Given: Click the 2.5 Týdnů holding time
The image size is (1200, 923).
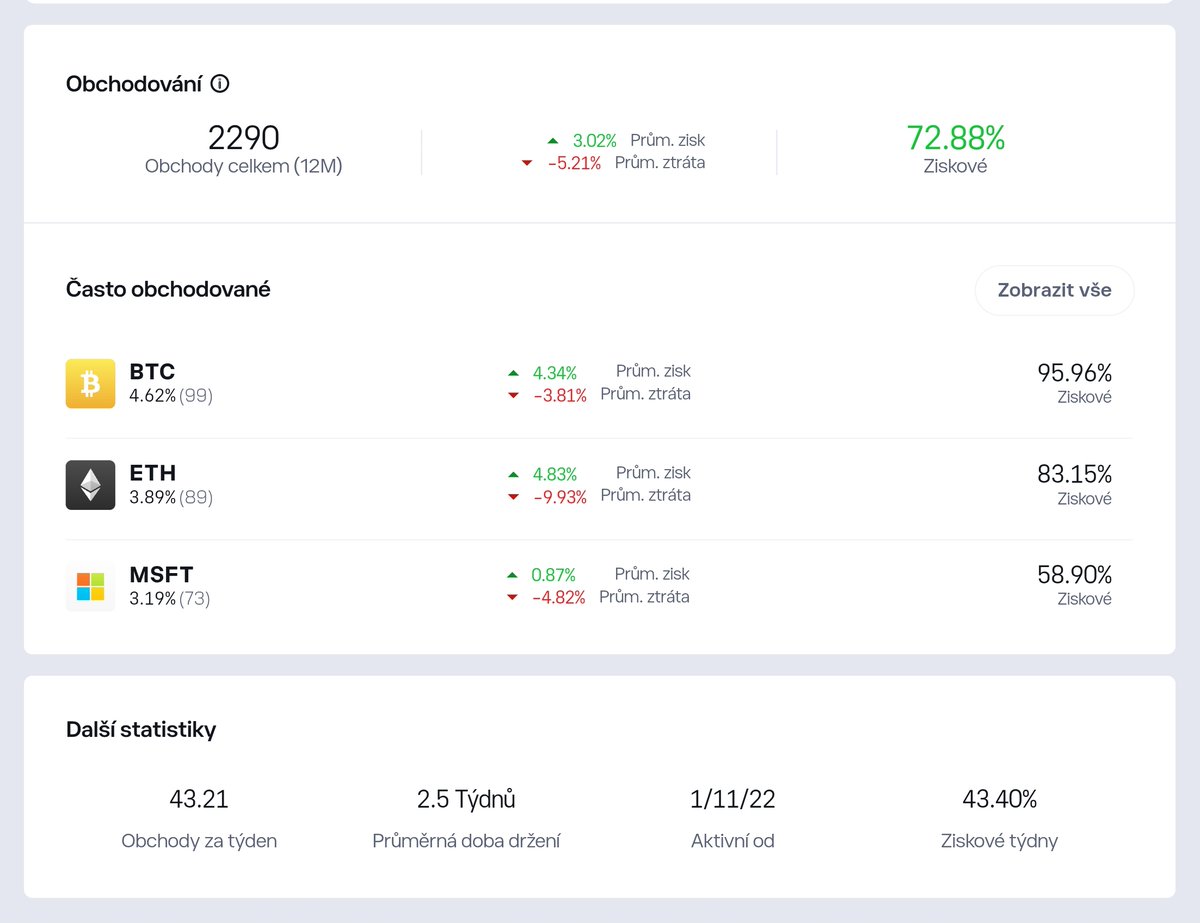Looking at the screenshot, I should point(466,799).
